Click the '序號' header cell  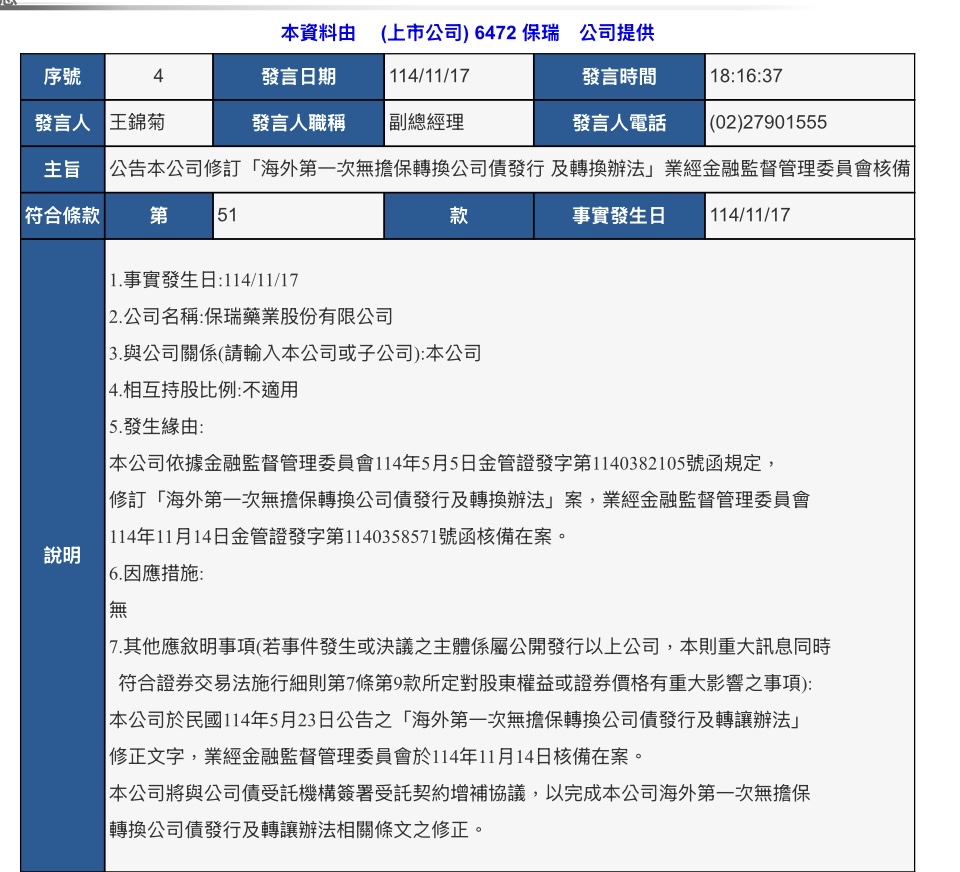coord(62,77)
